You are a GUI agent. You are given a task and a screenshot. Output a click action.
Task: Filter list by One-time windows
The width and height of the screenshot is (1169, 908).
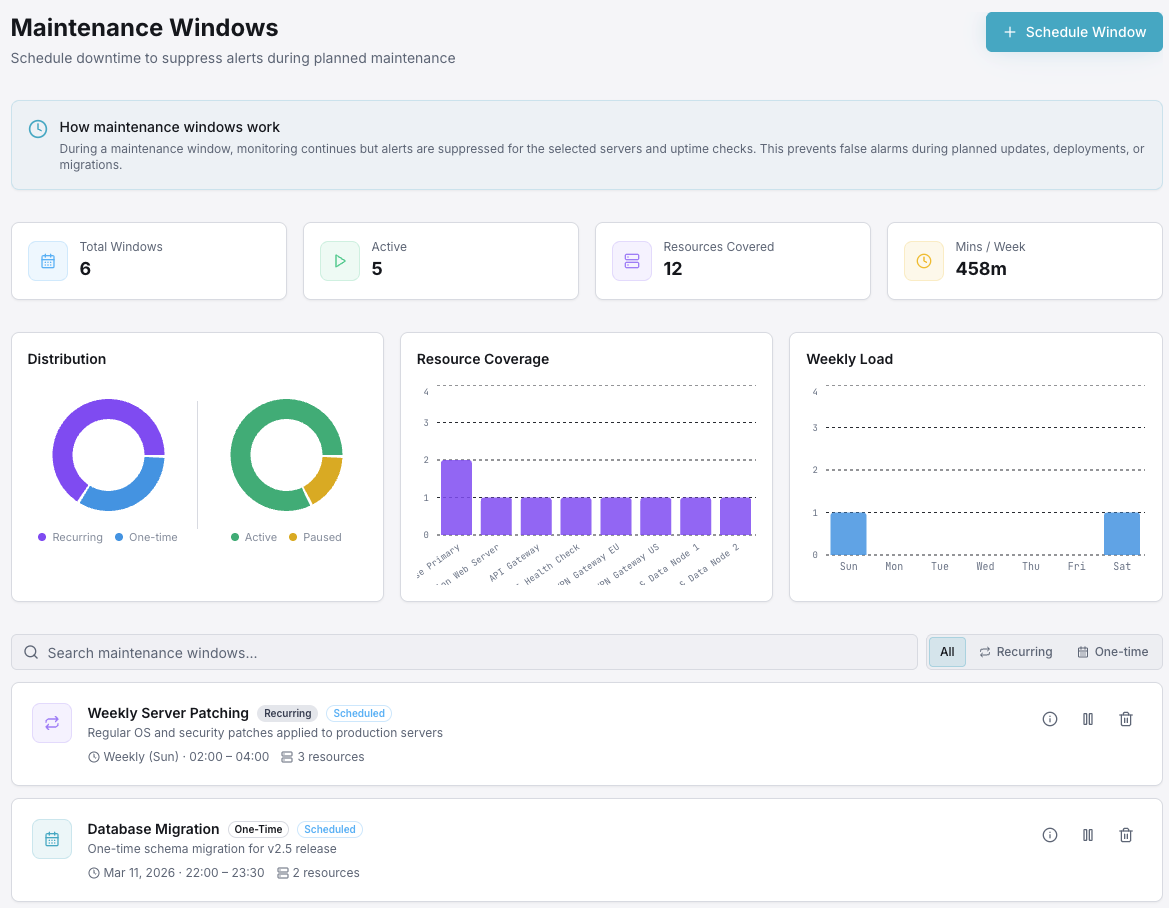[1112, 652]
